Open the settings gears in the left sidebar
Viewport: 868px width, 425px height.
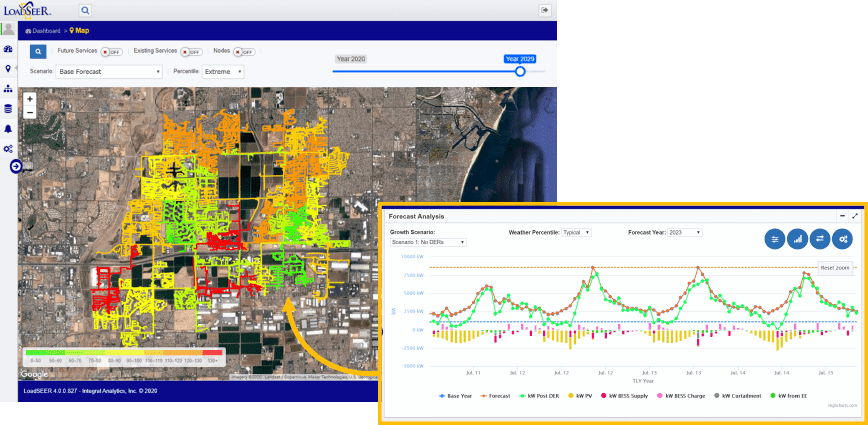coord(8,149)
